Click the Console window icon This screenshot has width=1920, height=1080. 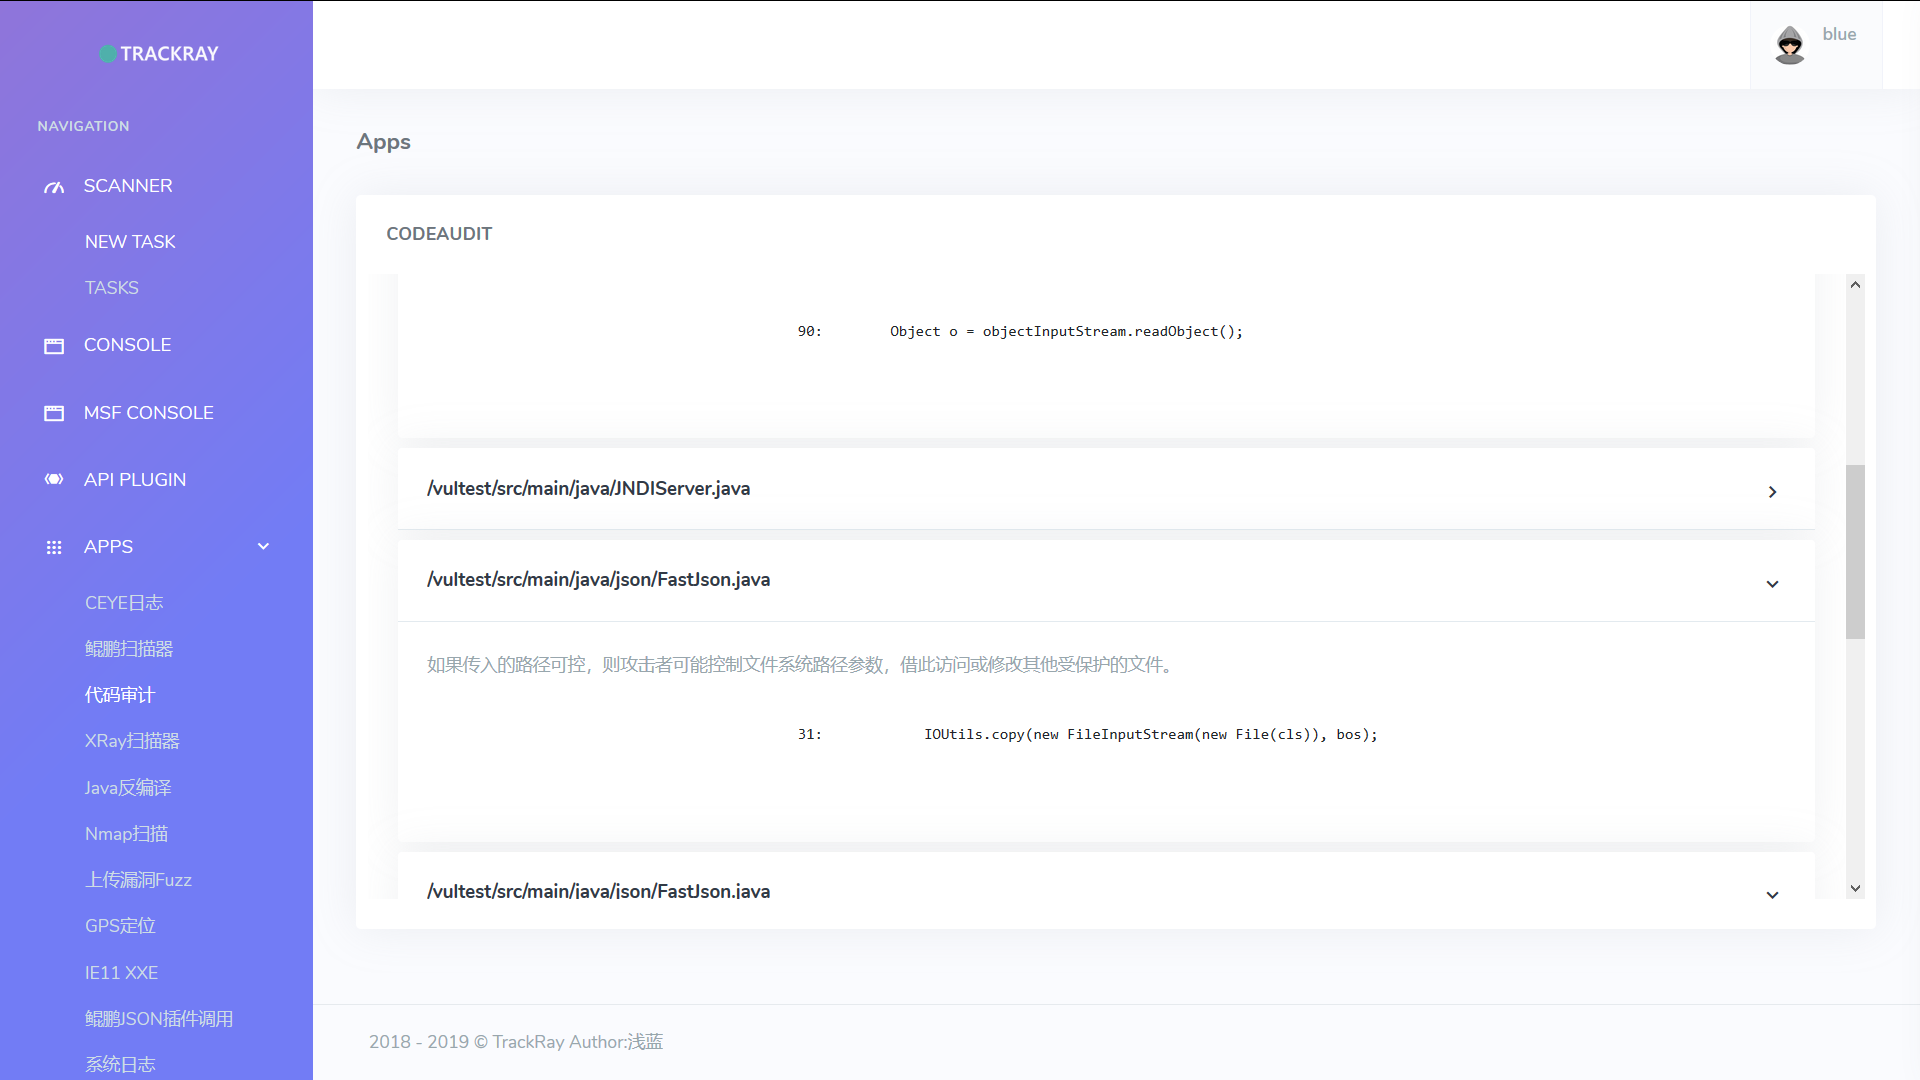click(x=54, y=346)
